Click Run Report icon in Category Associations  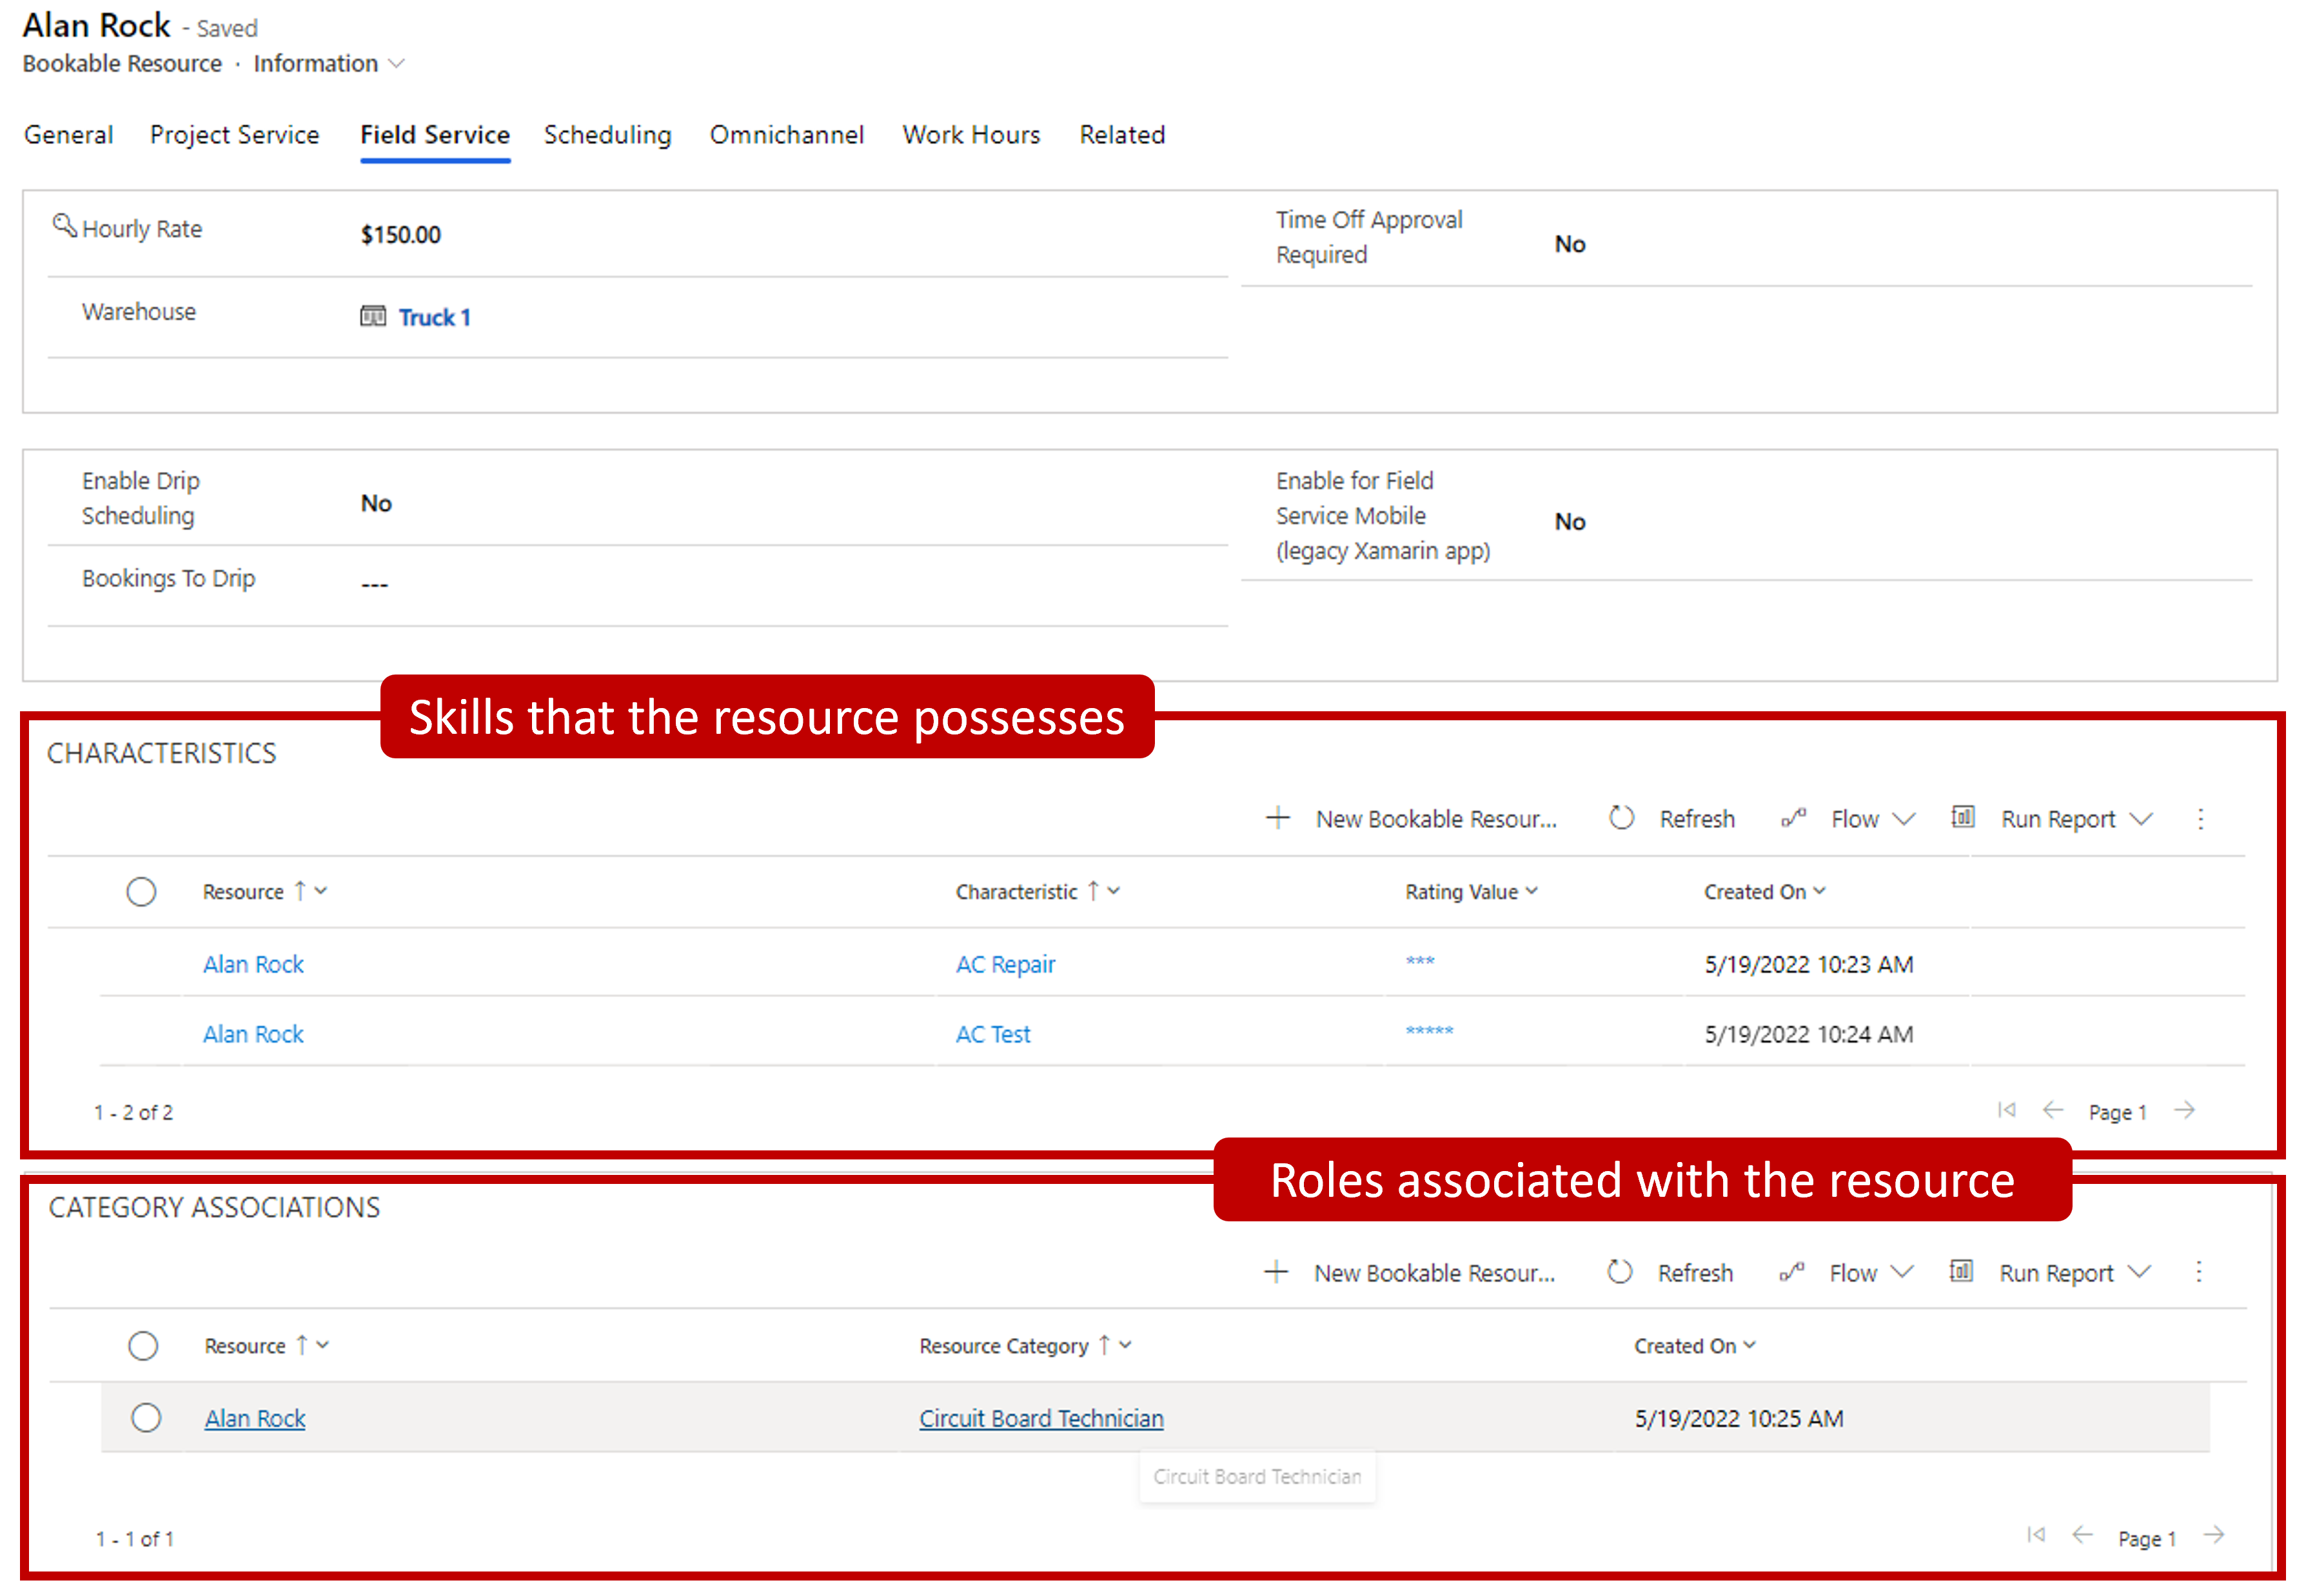click(1961, 1271)
